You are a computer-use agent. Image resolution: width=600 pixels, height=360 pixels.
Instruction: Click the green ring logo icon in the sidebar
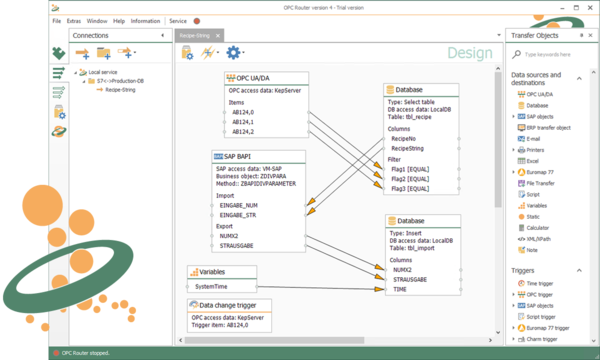coord(59,132)
